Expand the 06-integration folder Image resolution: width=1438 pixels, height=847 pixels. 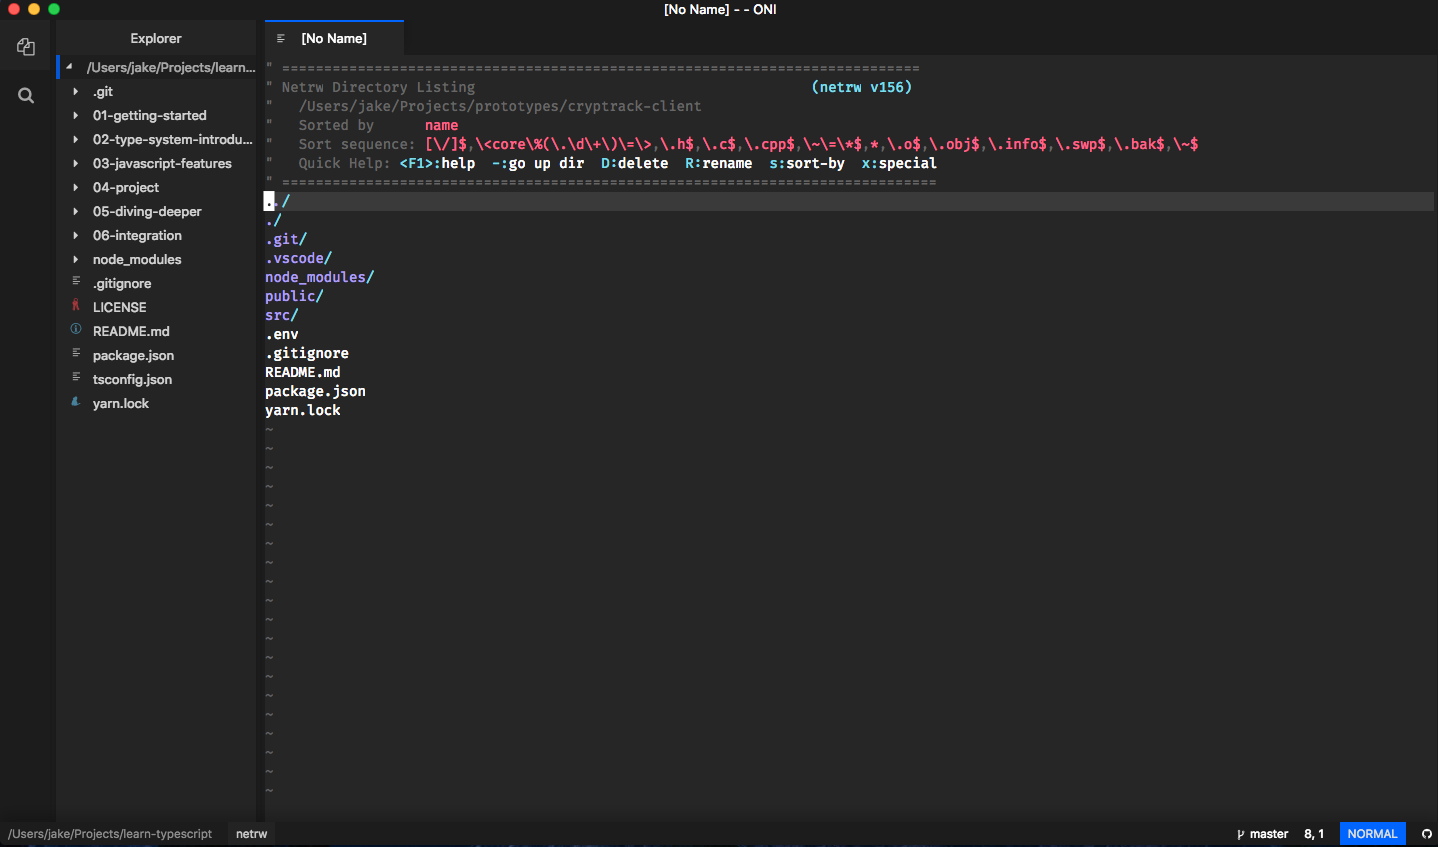(x=76, y=235)
